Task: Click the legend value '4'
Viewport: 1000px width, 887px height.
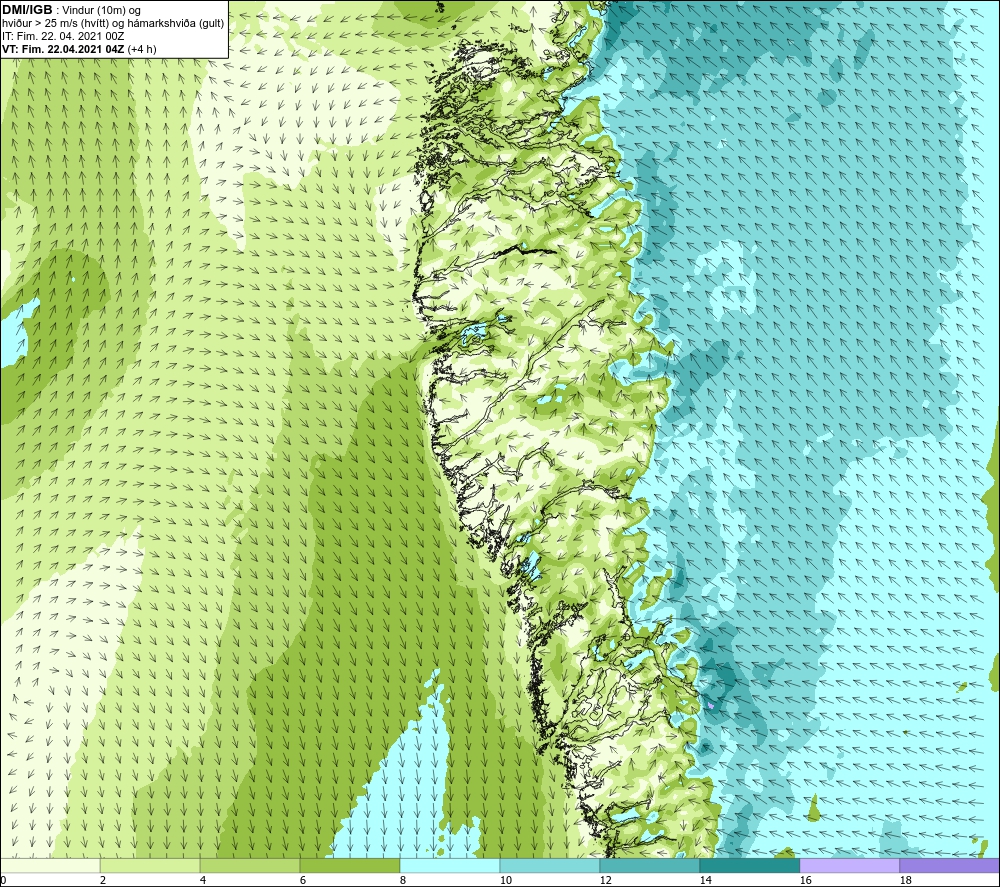Action: [x=203, y=881]
